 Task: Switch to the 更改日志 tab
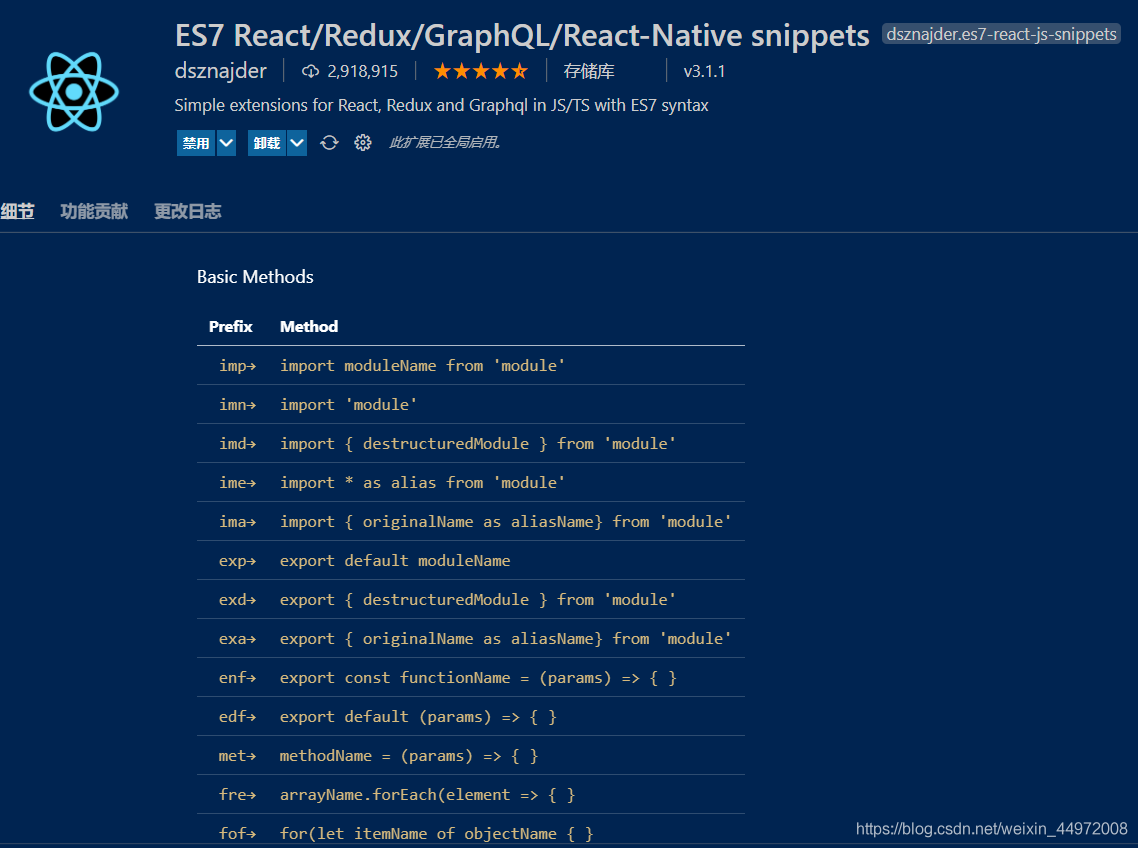(x=188, y=211)
